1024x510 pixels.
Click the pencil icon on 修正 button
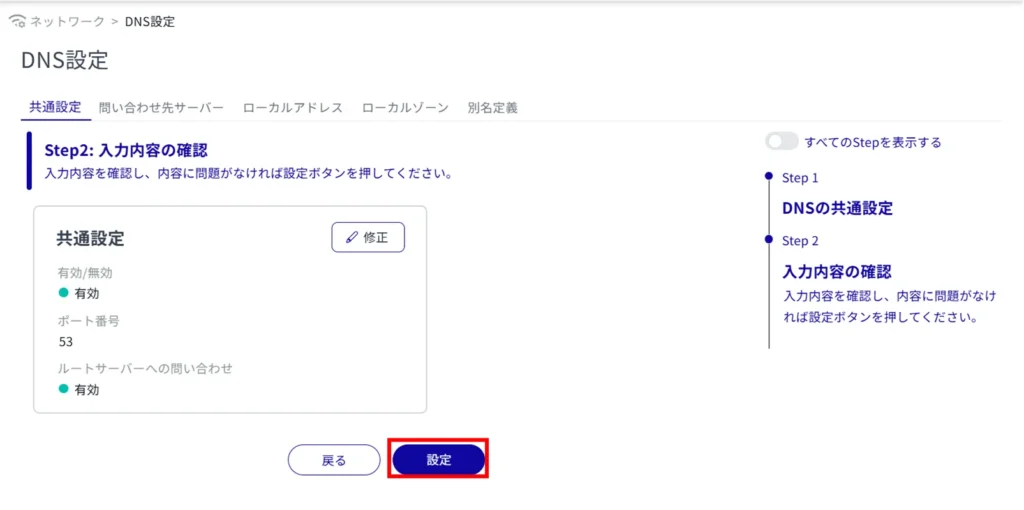tap(351, 238)
